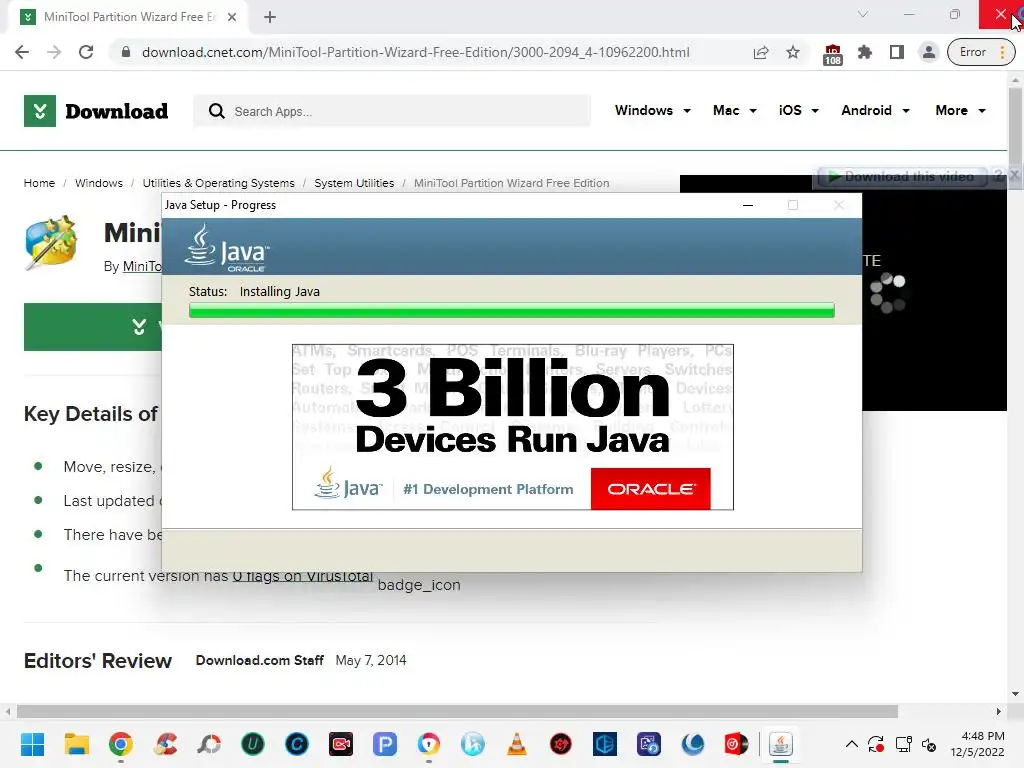
Task: Reload the page with the refresh icon
Action: pyautogui.click(x=86, y=52)
